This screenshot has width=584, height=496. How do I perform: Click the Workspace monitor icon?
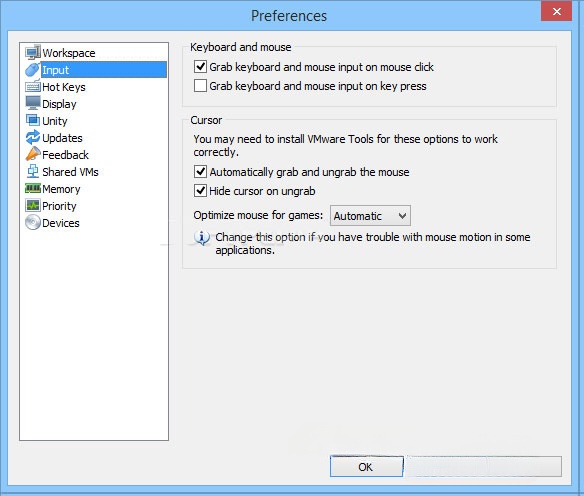pyautogui.click(x=33, y=53)
